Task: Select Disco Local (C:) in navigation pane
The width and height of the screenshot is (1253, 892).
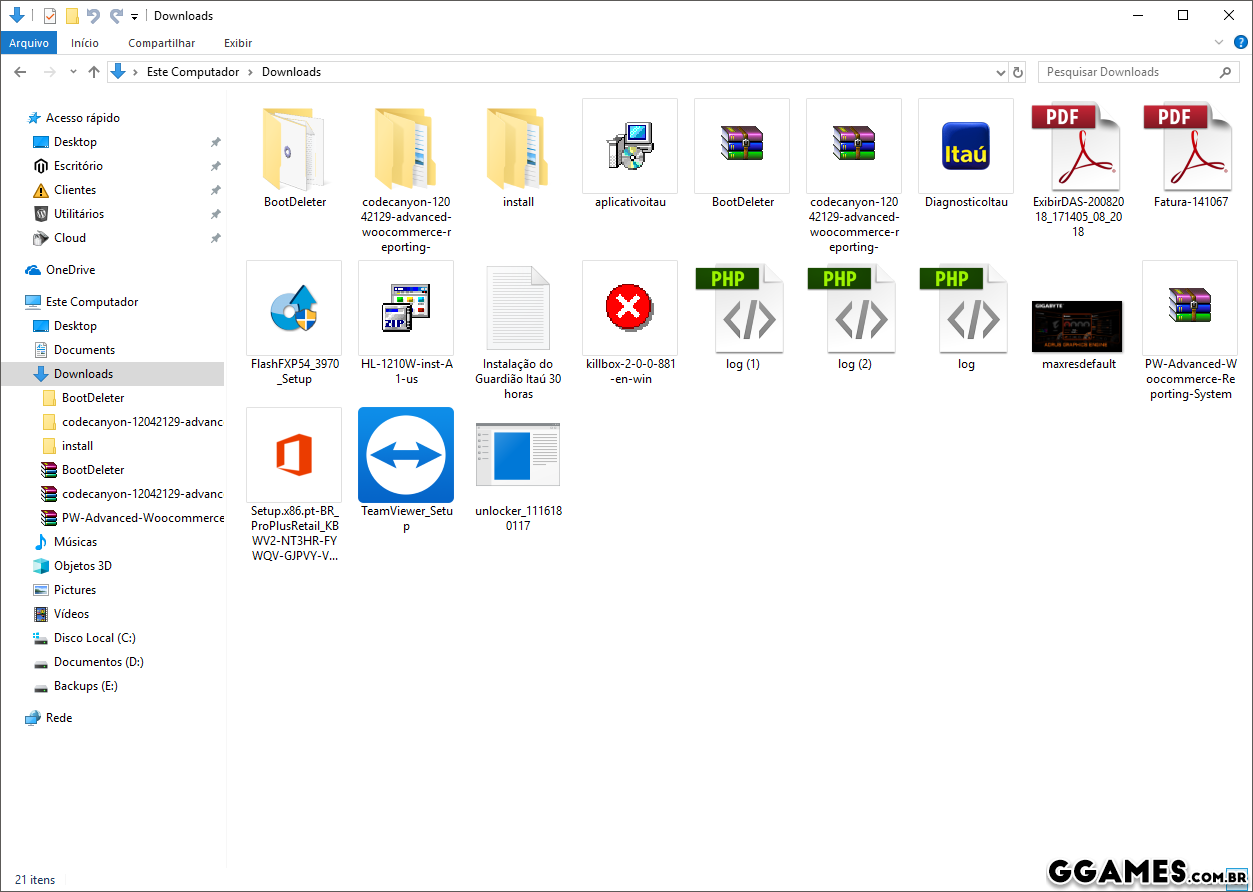Action: coord(94,638)
